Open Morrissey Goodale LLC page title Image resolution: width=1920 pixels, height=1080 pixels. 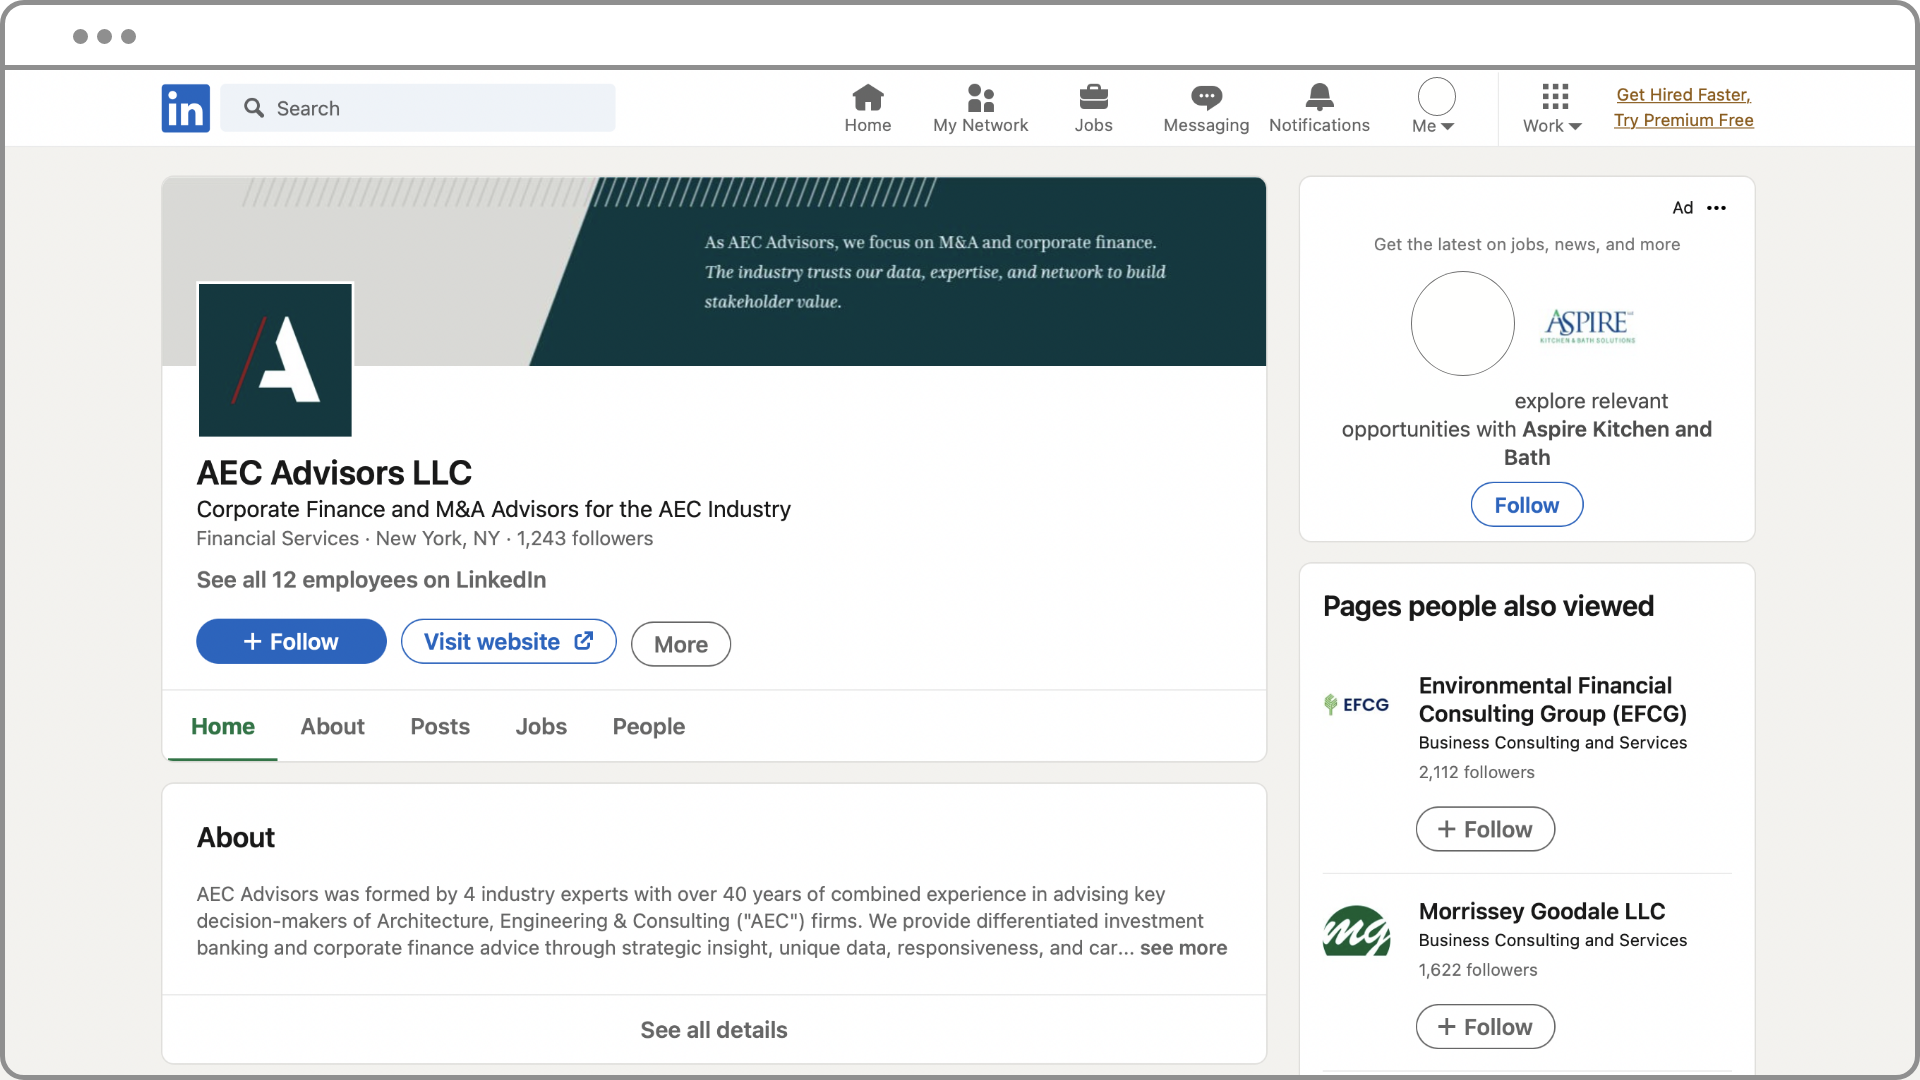(x=1541, y=912)
